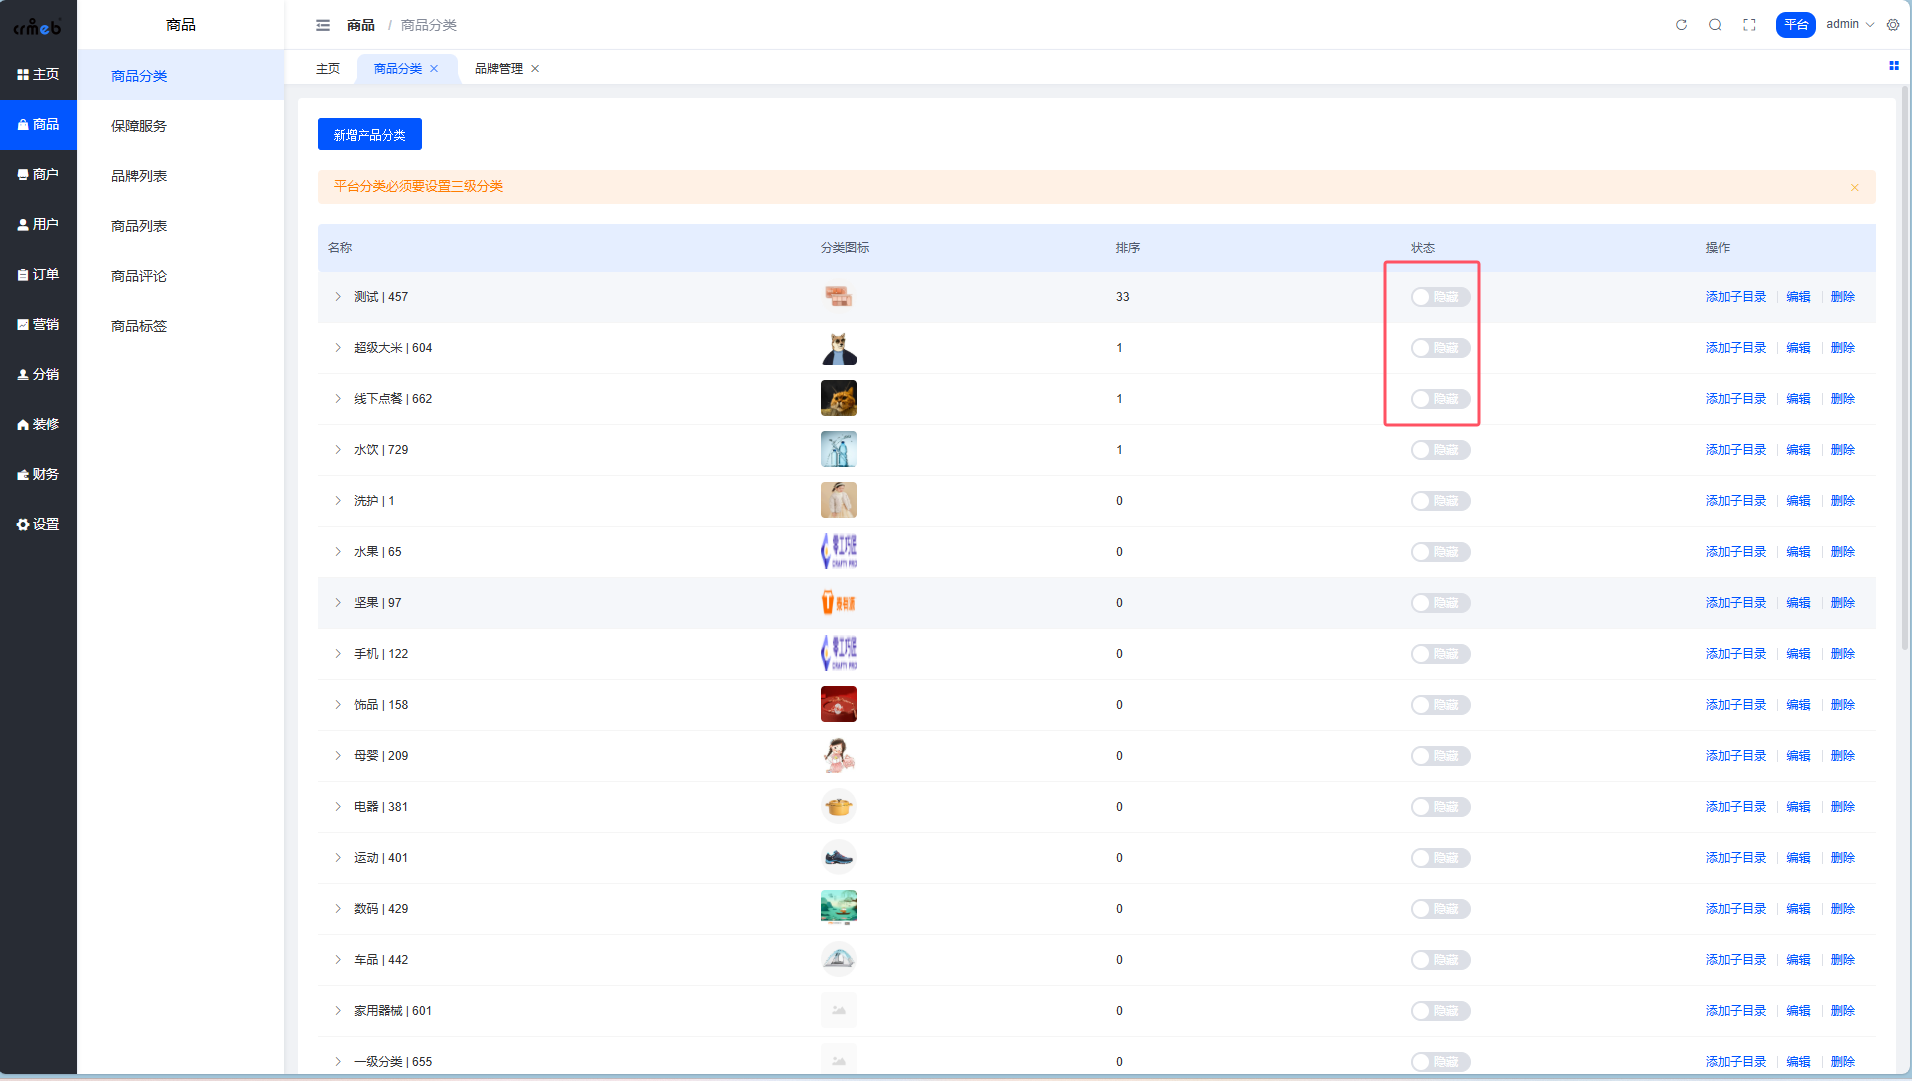
Task: Toggle status switch for 电器 category
Action: (x=1440, y=807)
